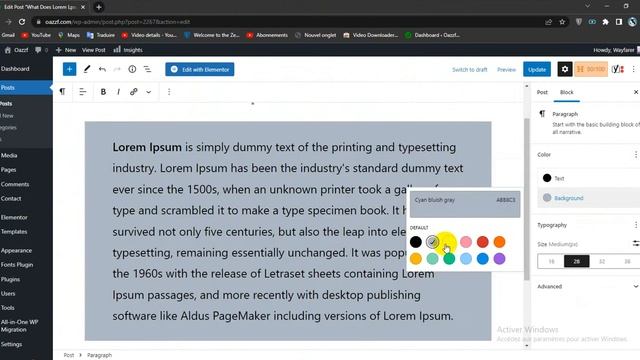Open the settings gear panel
This screenshot has width=640, height=360.
[565, 69]
